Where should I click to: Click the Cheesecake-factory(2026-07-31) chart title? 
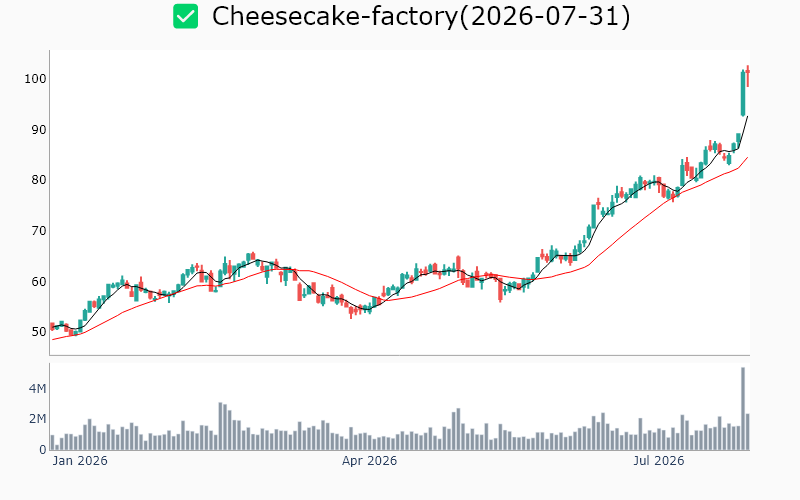(x=421, y=16)
